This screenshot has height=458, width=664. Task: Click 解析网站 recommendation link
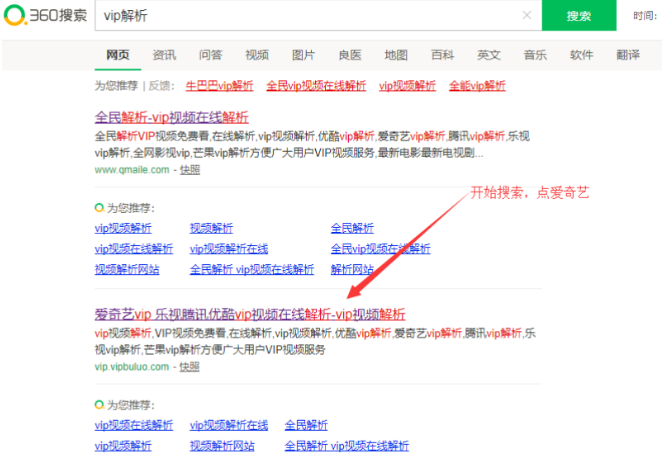(352, 270)
